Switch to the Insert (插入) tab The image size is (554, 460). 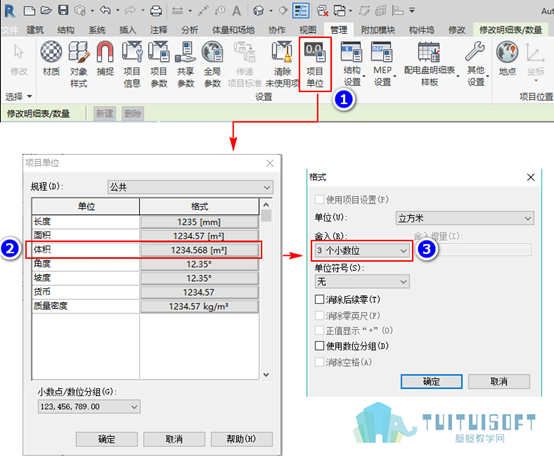[x=128, y=30]
